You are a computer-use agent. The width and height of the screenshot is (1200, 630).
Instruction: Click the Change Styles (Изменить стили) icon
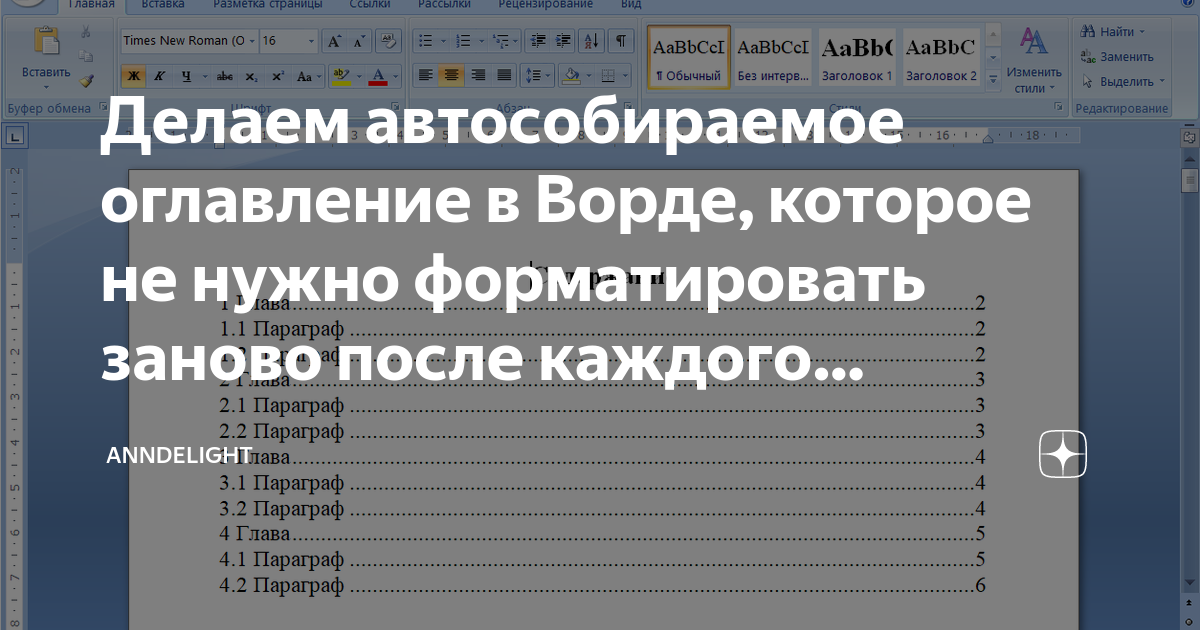click(1033, 42)
